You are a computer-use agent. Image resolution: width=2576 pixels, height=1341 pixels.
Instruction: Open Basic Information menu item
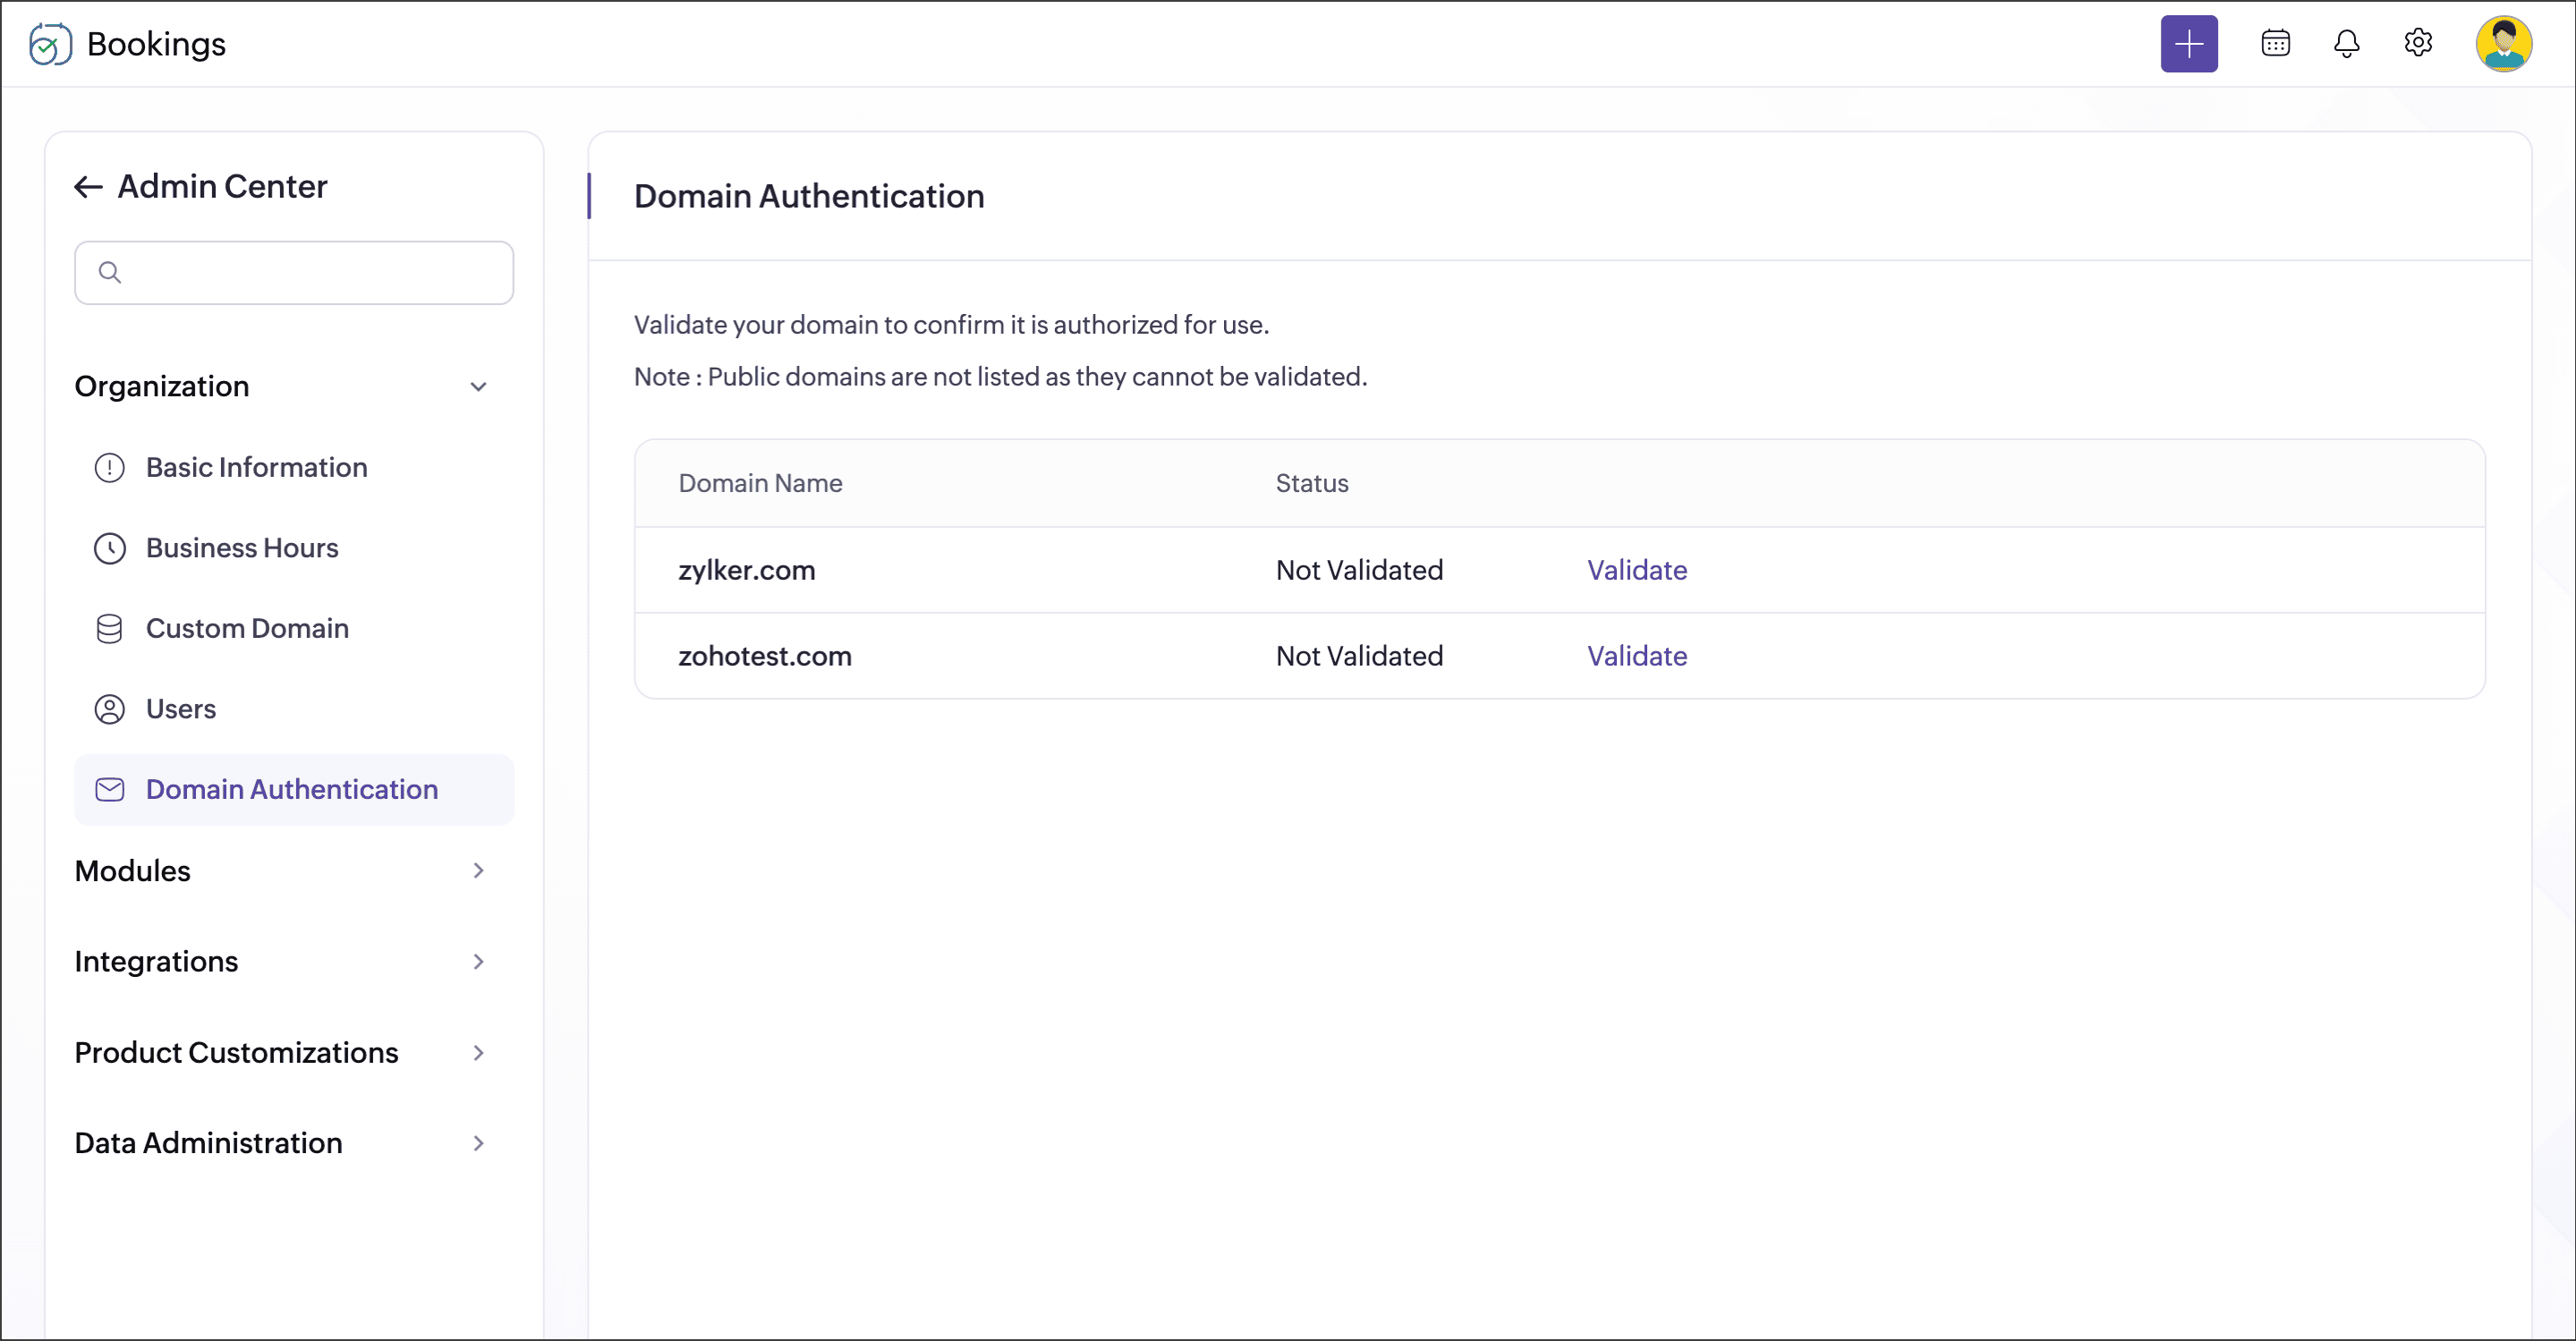click(293, 468)
